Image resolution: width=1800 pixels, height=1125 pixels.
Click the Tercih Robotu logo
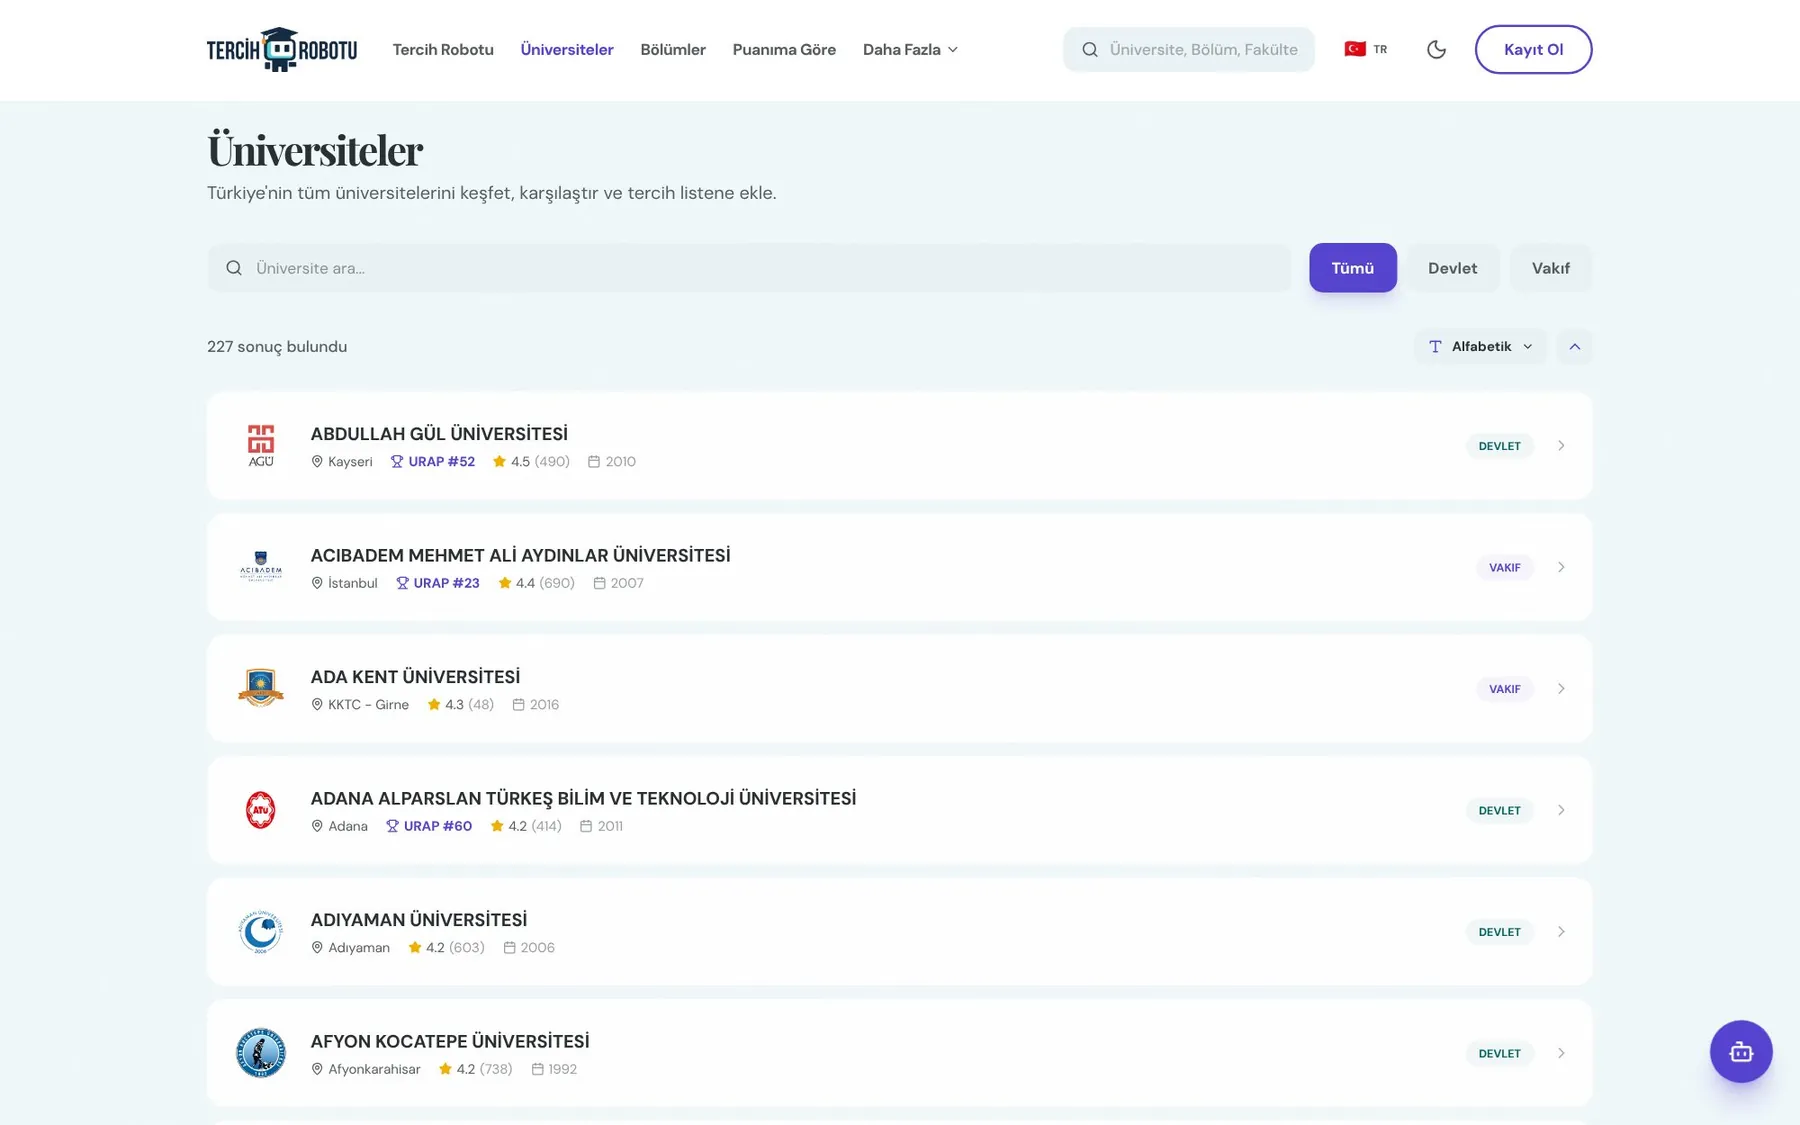281,49
